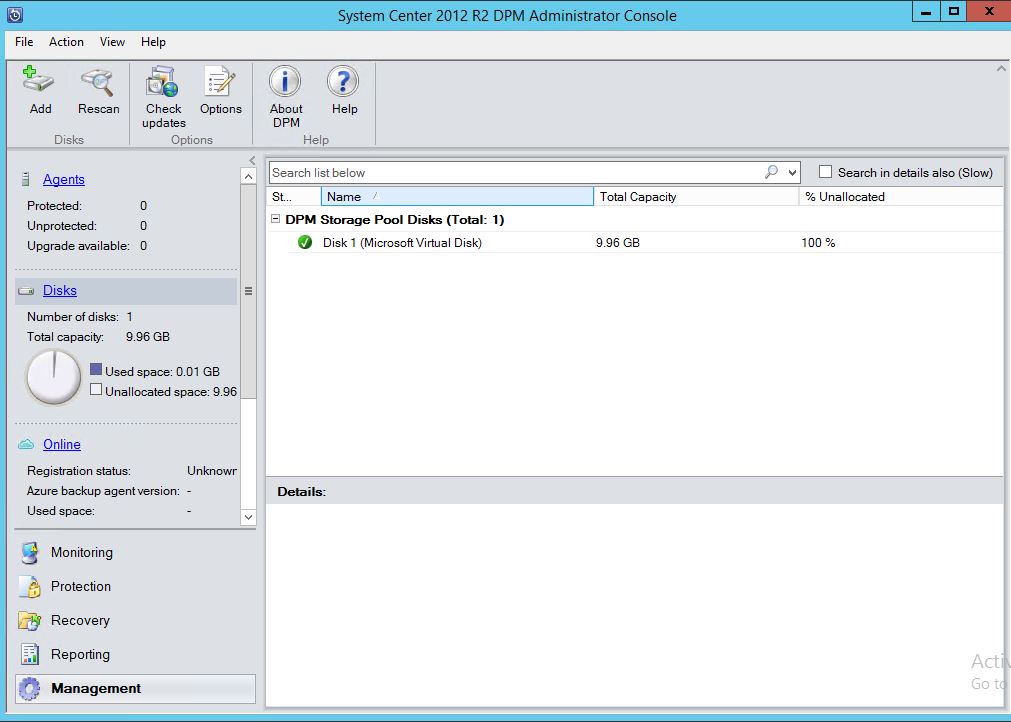
Task: Click the Upgrade available label
Action: coord(78,246)
